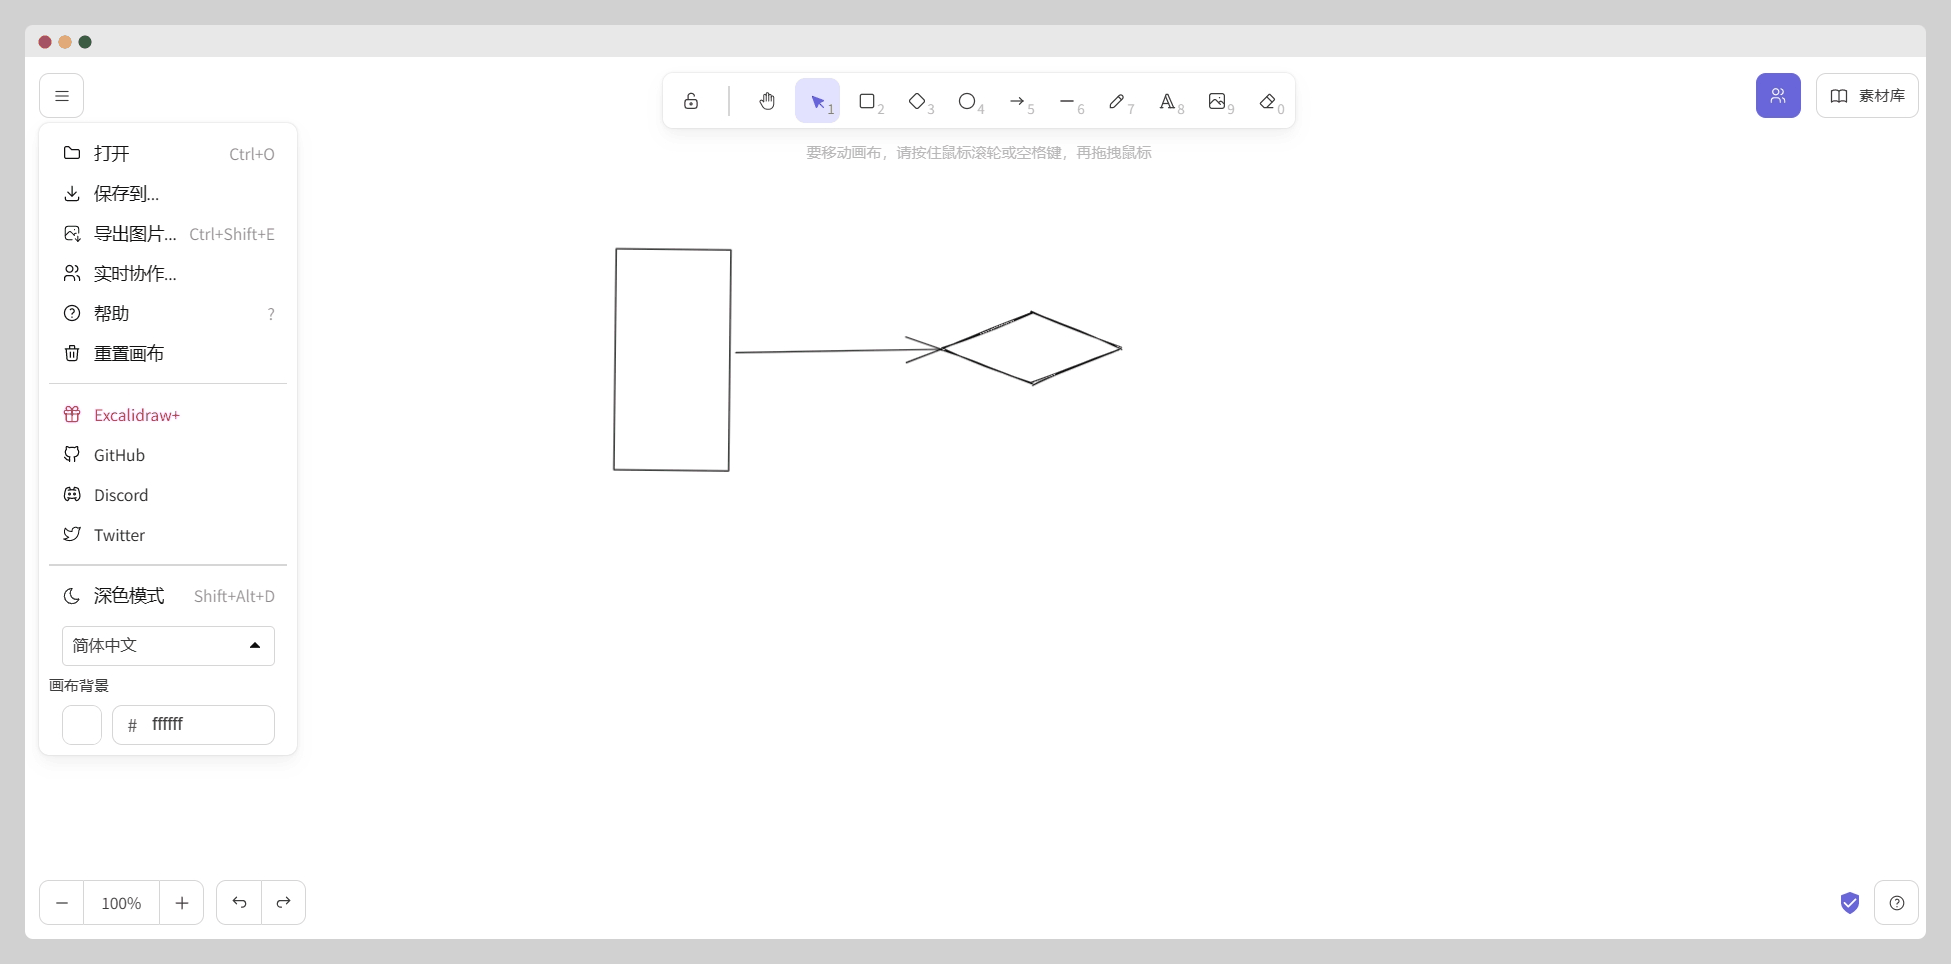Open the canvas background color swatch
The height and width of the screenshot is (964, 1951).
point(82,725)
